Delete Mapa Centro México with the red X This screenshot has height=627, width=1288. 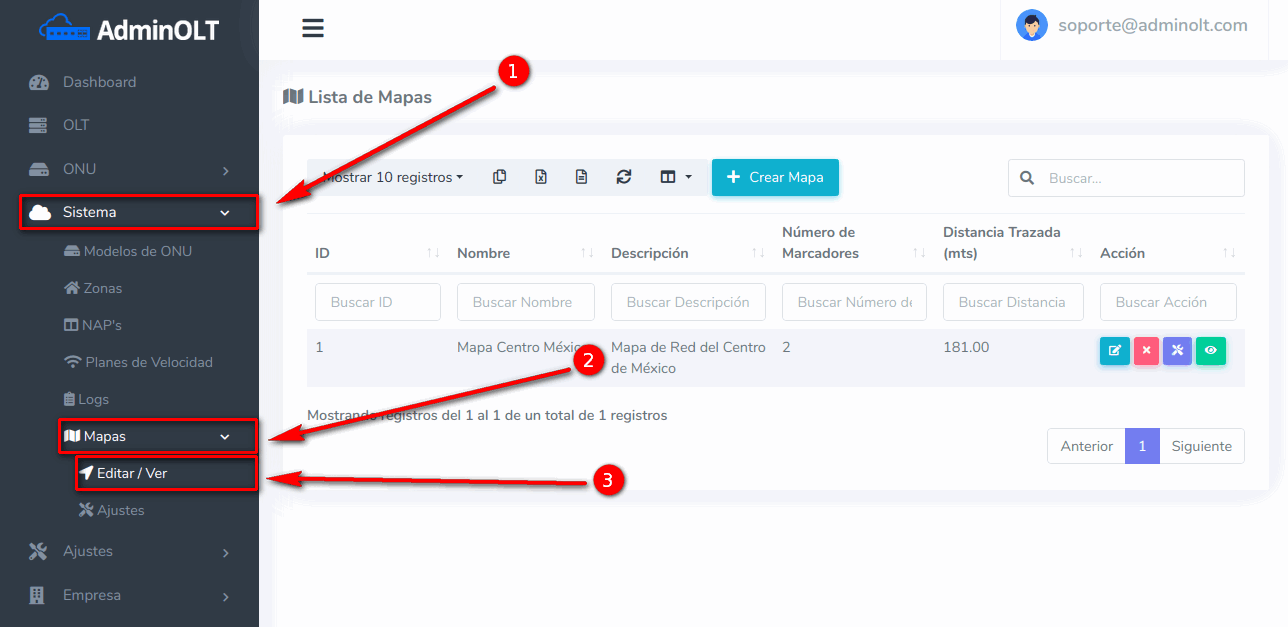click(x=1146, y=351)
